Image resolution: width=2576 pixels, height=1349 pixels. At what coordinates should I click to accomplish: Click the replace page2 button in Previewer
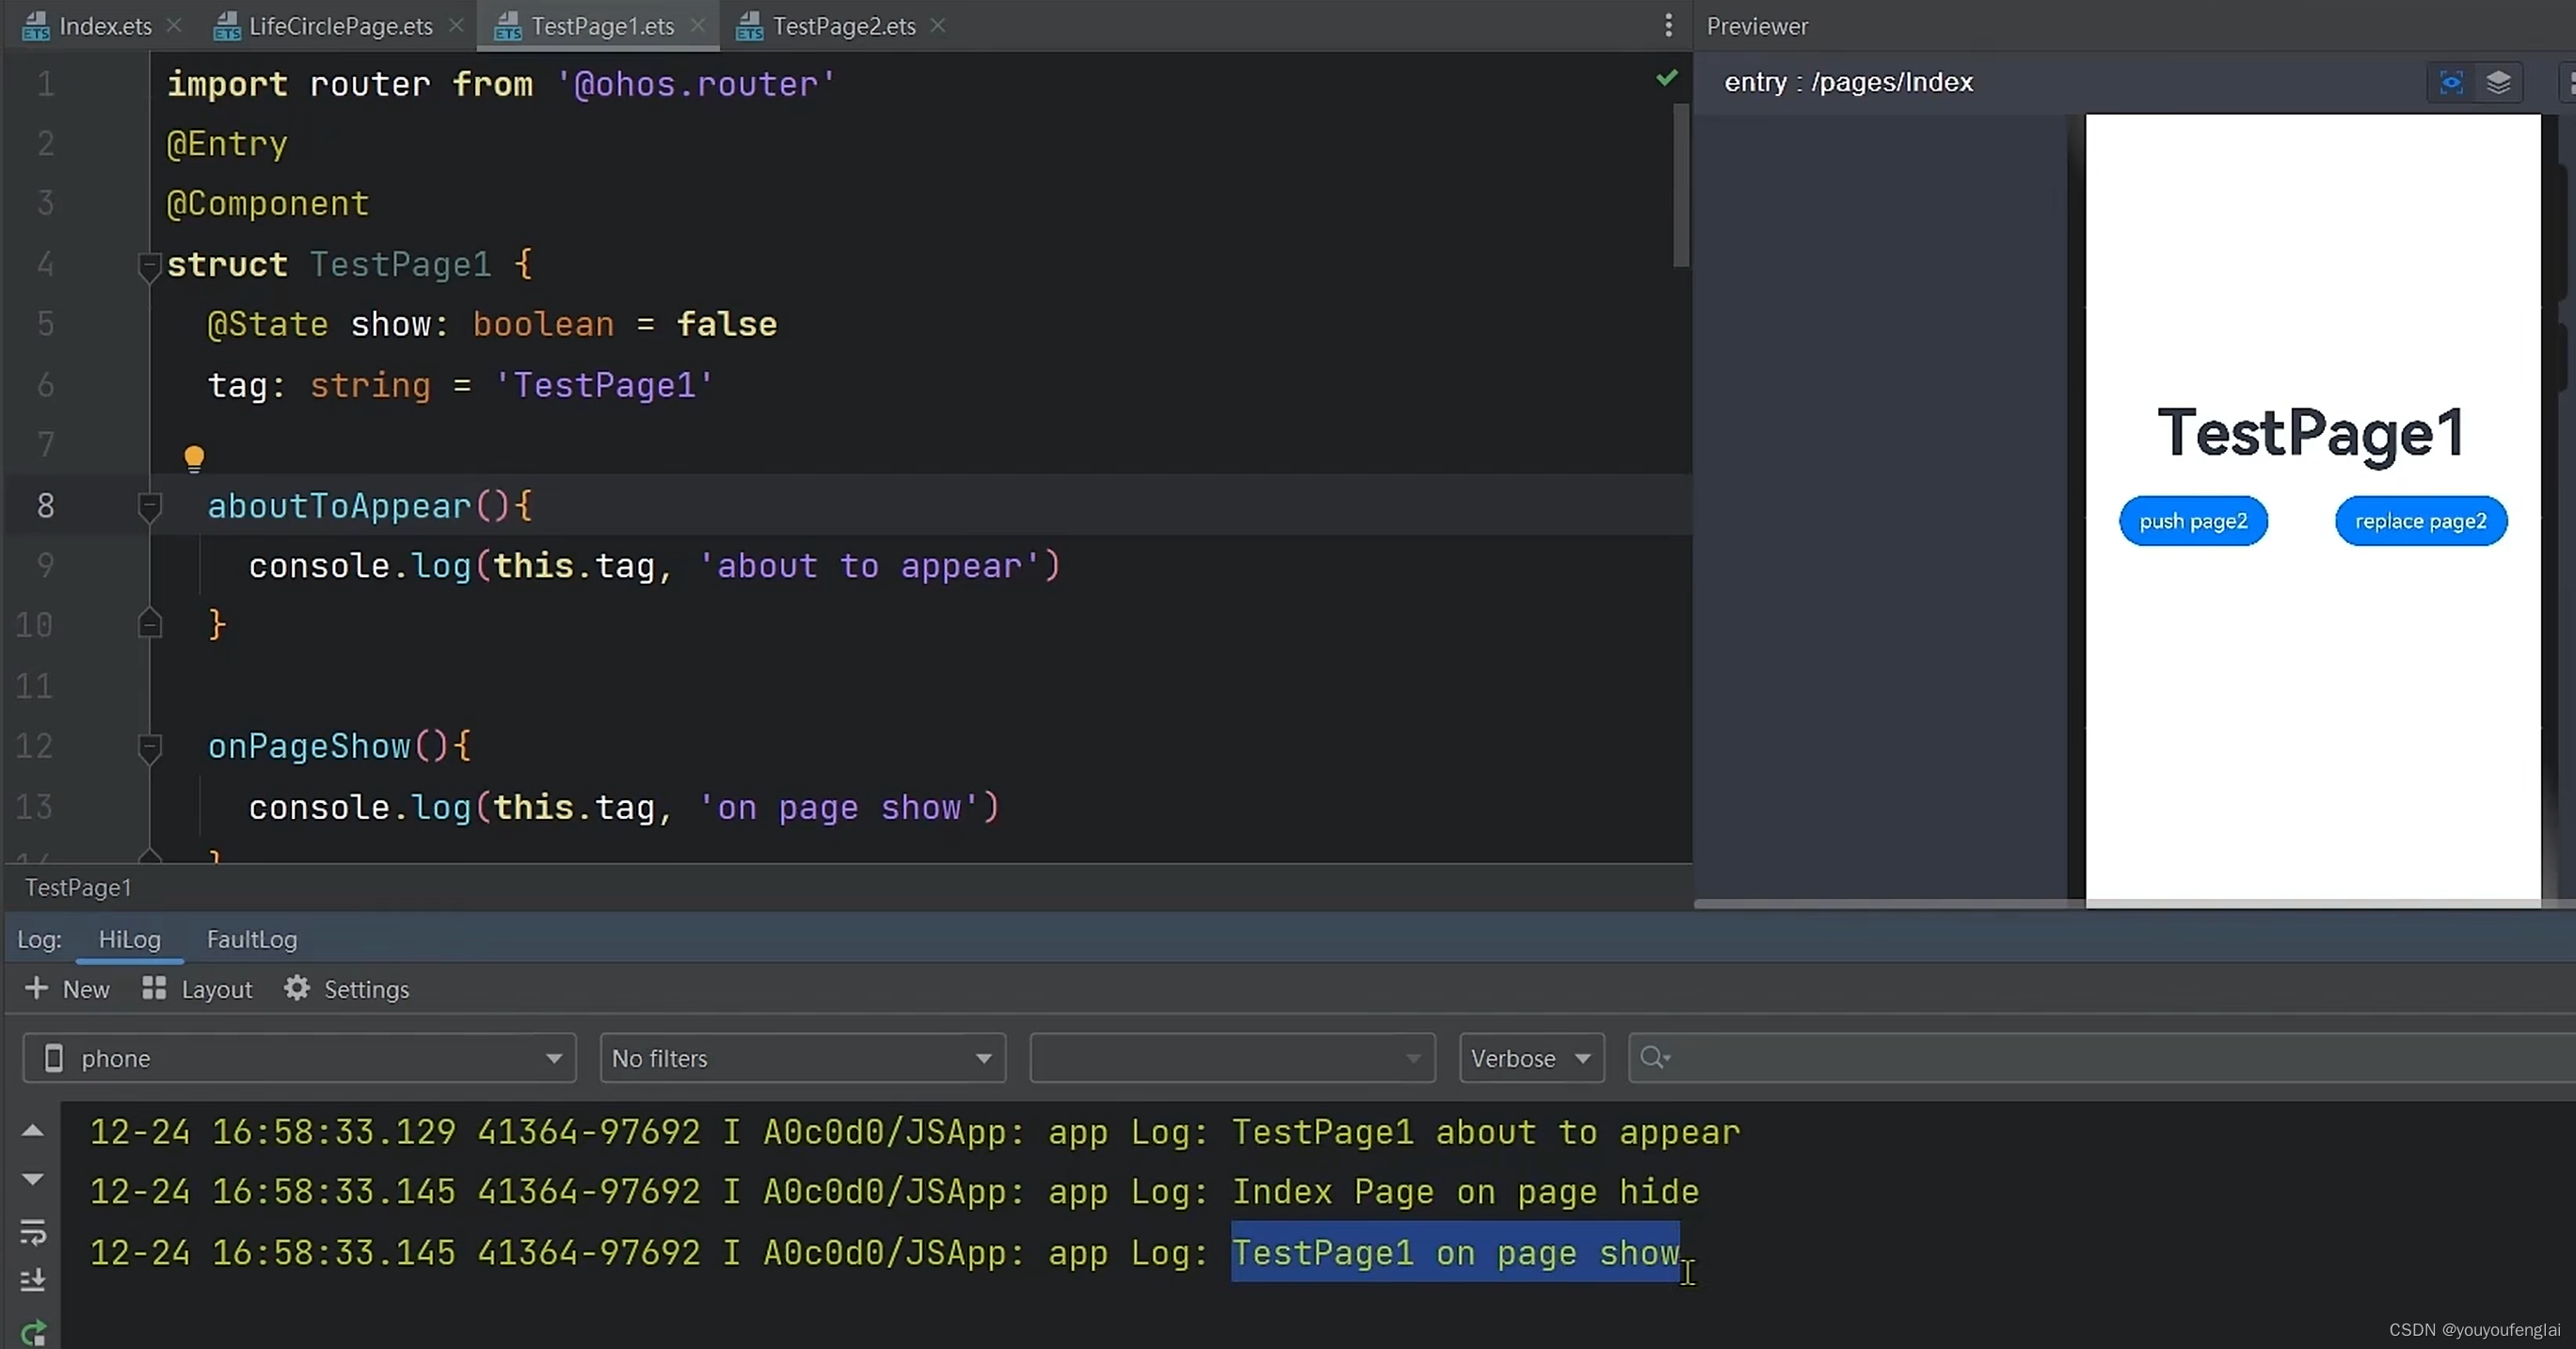(x=2420, y=521)
